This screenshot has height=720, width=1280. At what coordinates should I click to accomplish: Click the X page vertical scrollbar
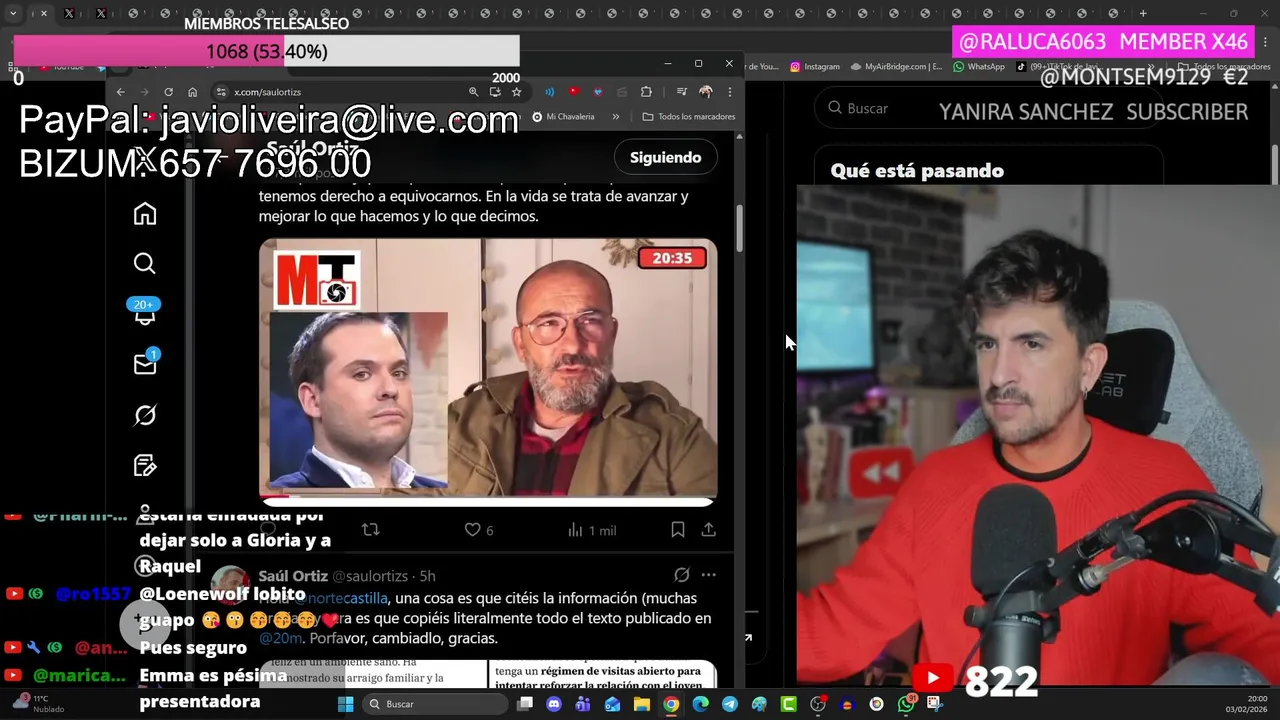(x=740, y=230)
